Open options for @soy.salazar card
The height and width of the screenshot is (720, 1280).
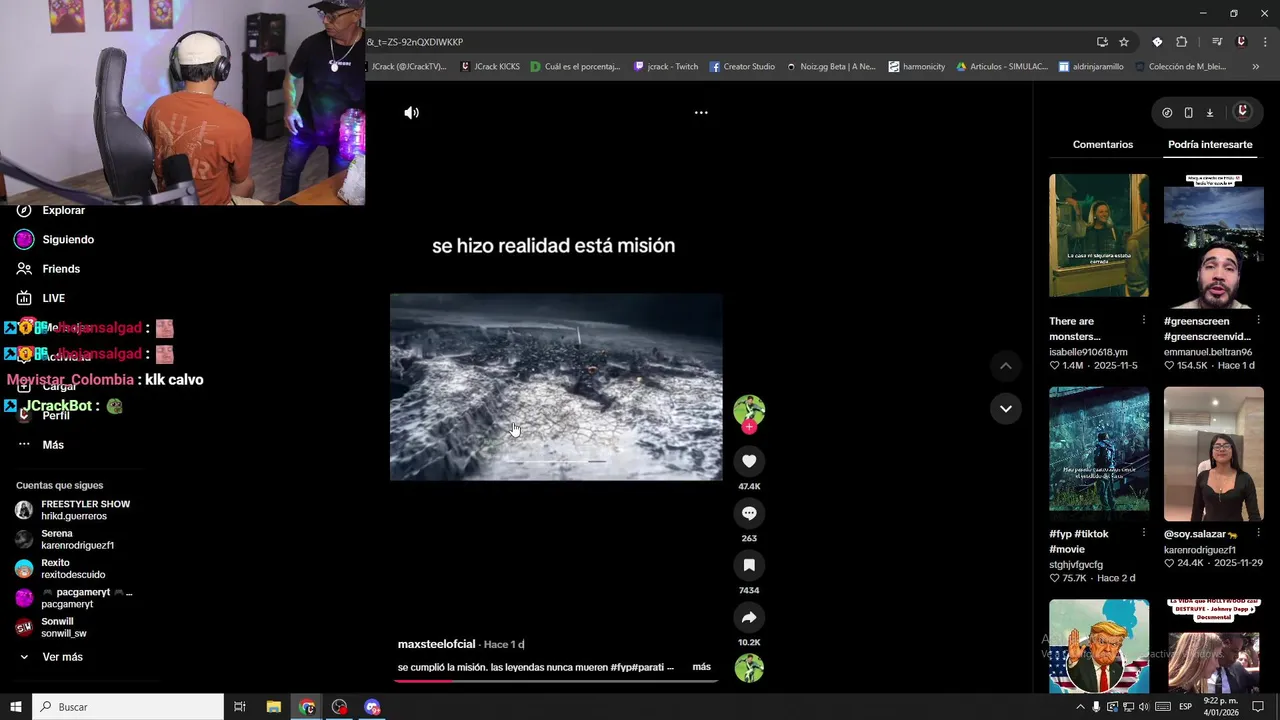pyautogui.click(x=1258, y=533)
